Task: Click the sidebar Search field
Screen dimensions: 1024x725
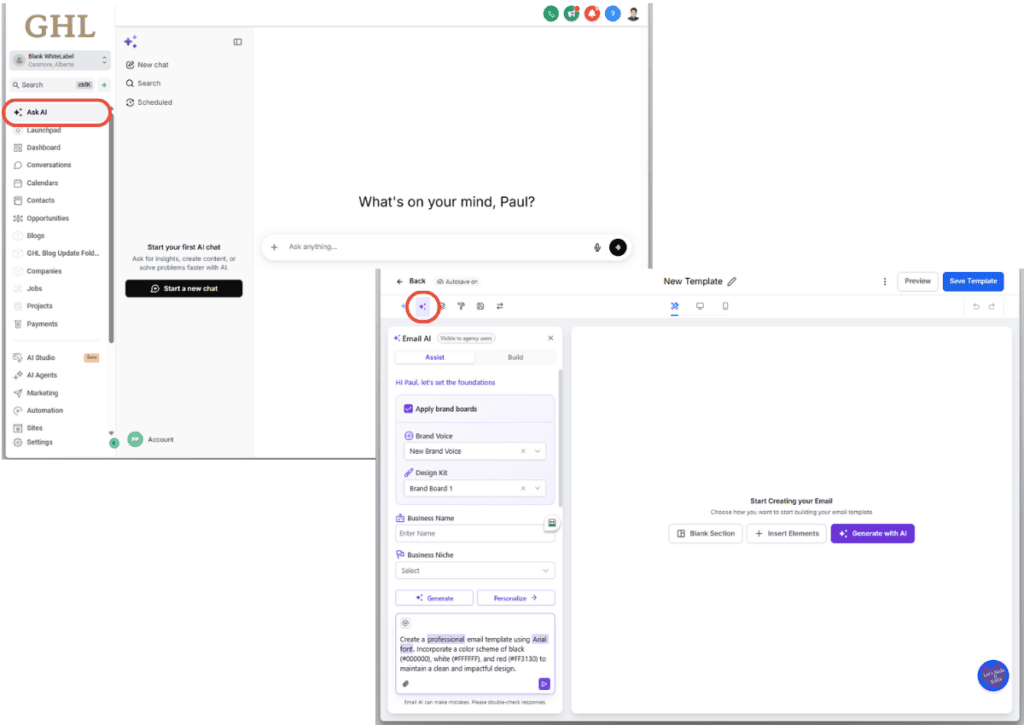Action: (x=52, y=85)
